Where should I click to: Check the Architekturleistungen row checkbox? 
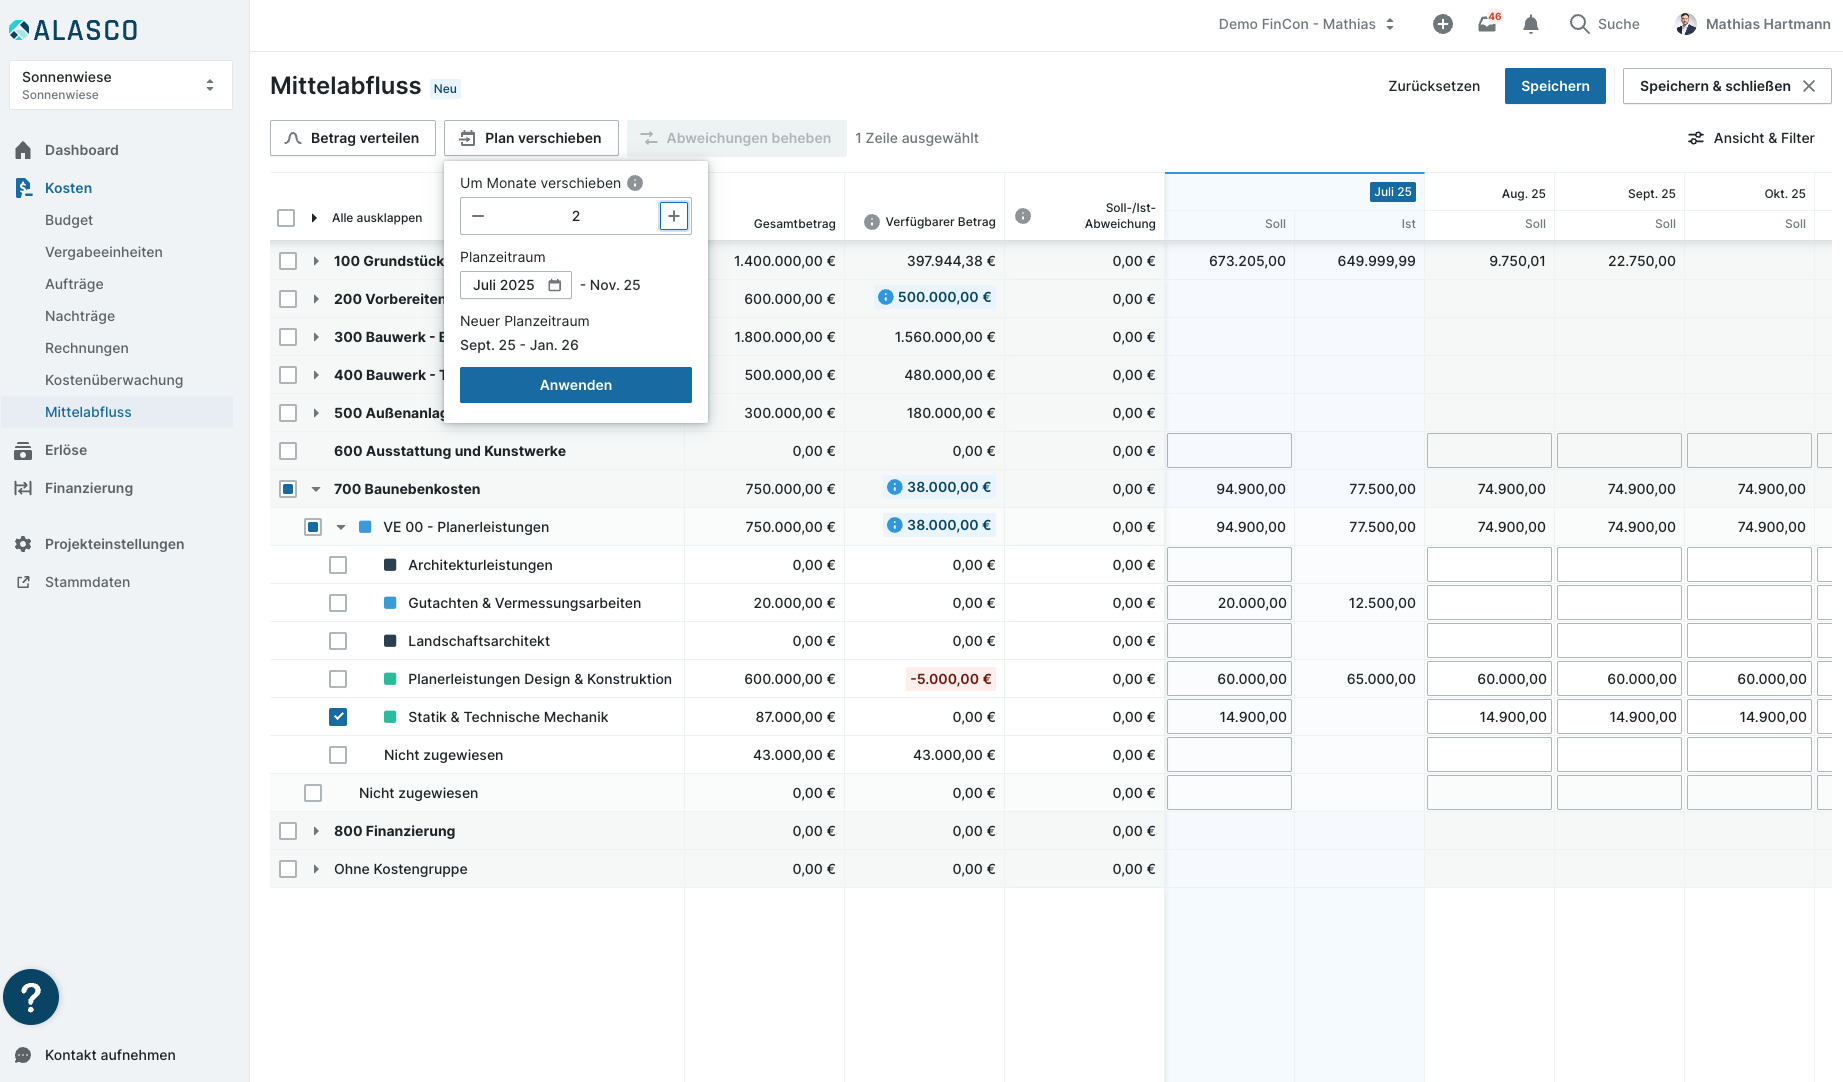(x=338, y=565)
